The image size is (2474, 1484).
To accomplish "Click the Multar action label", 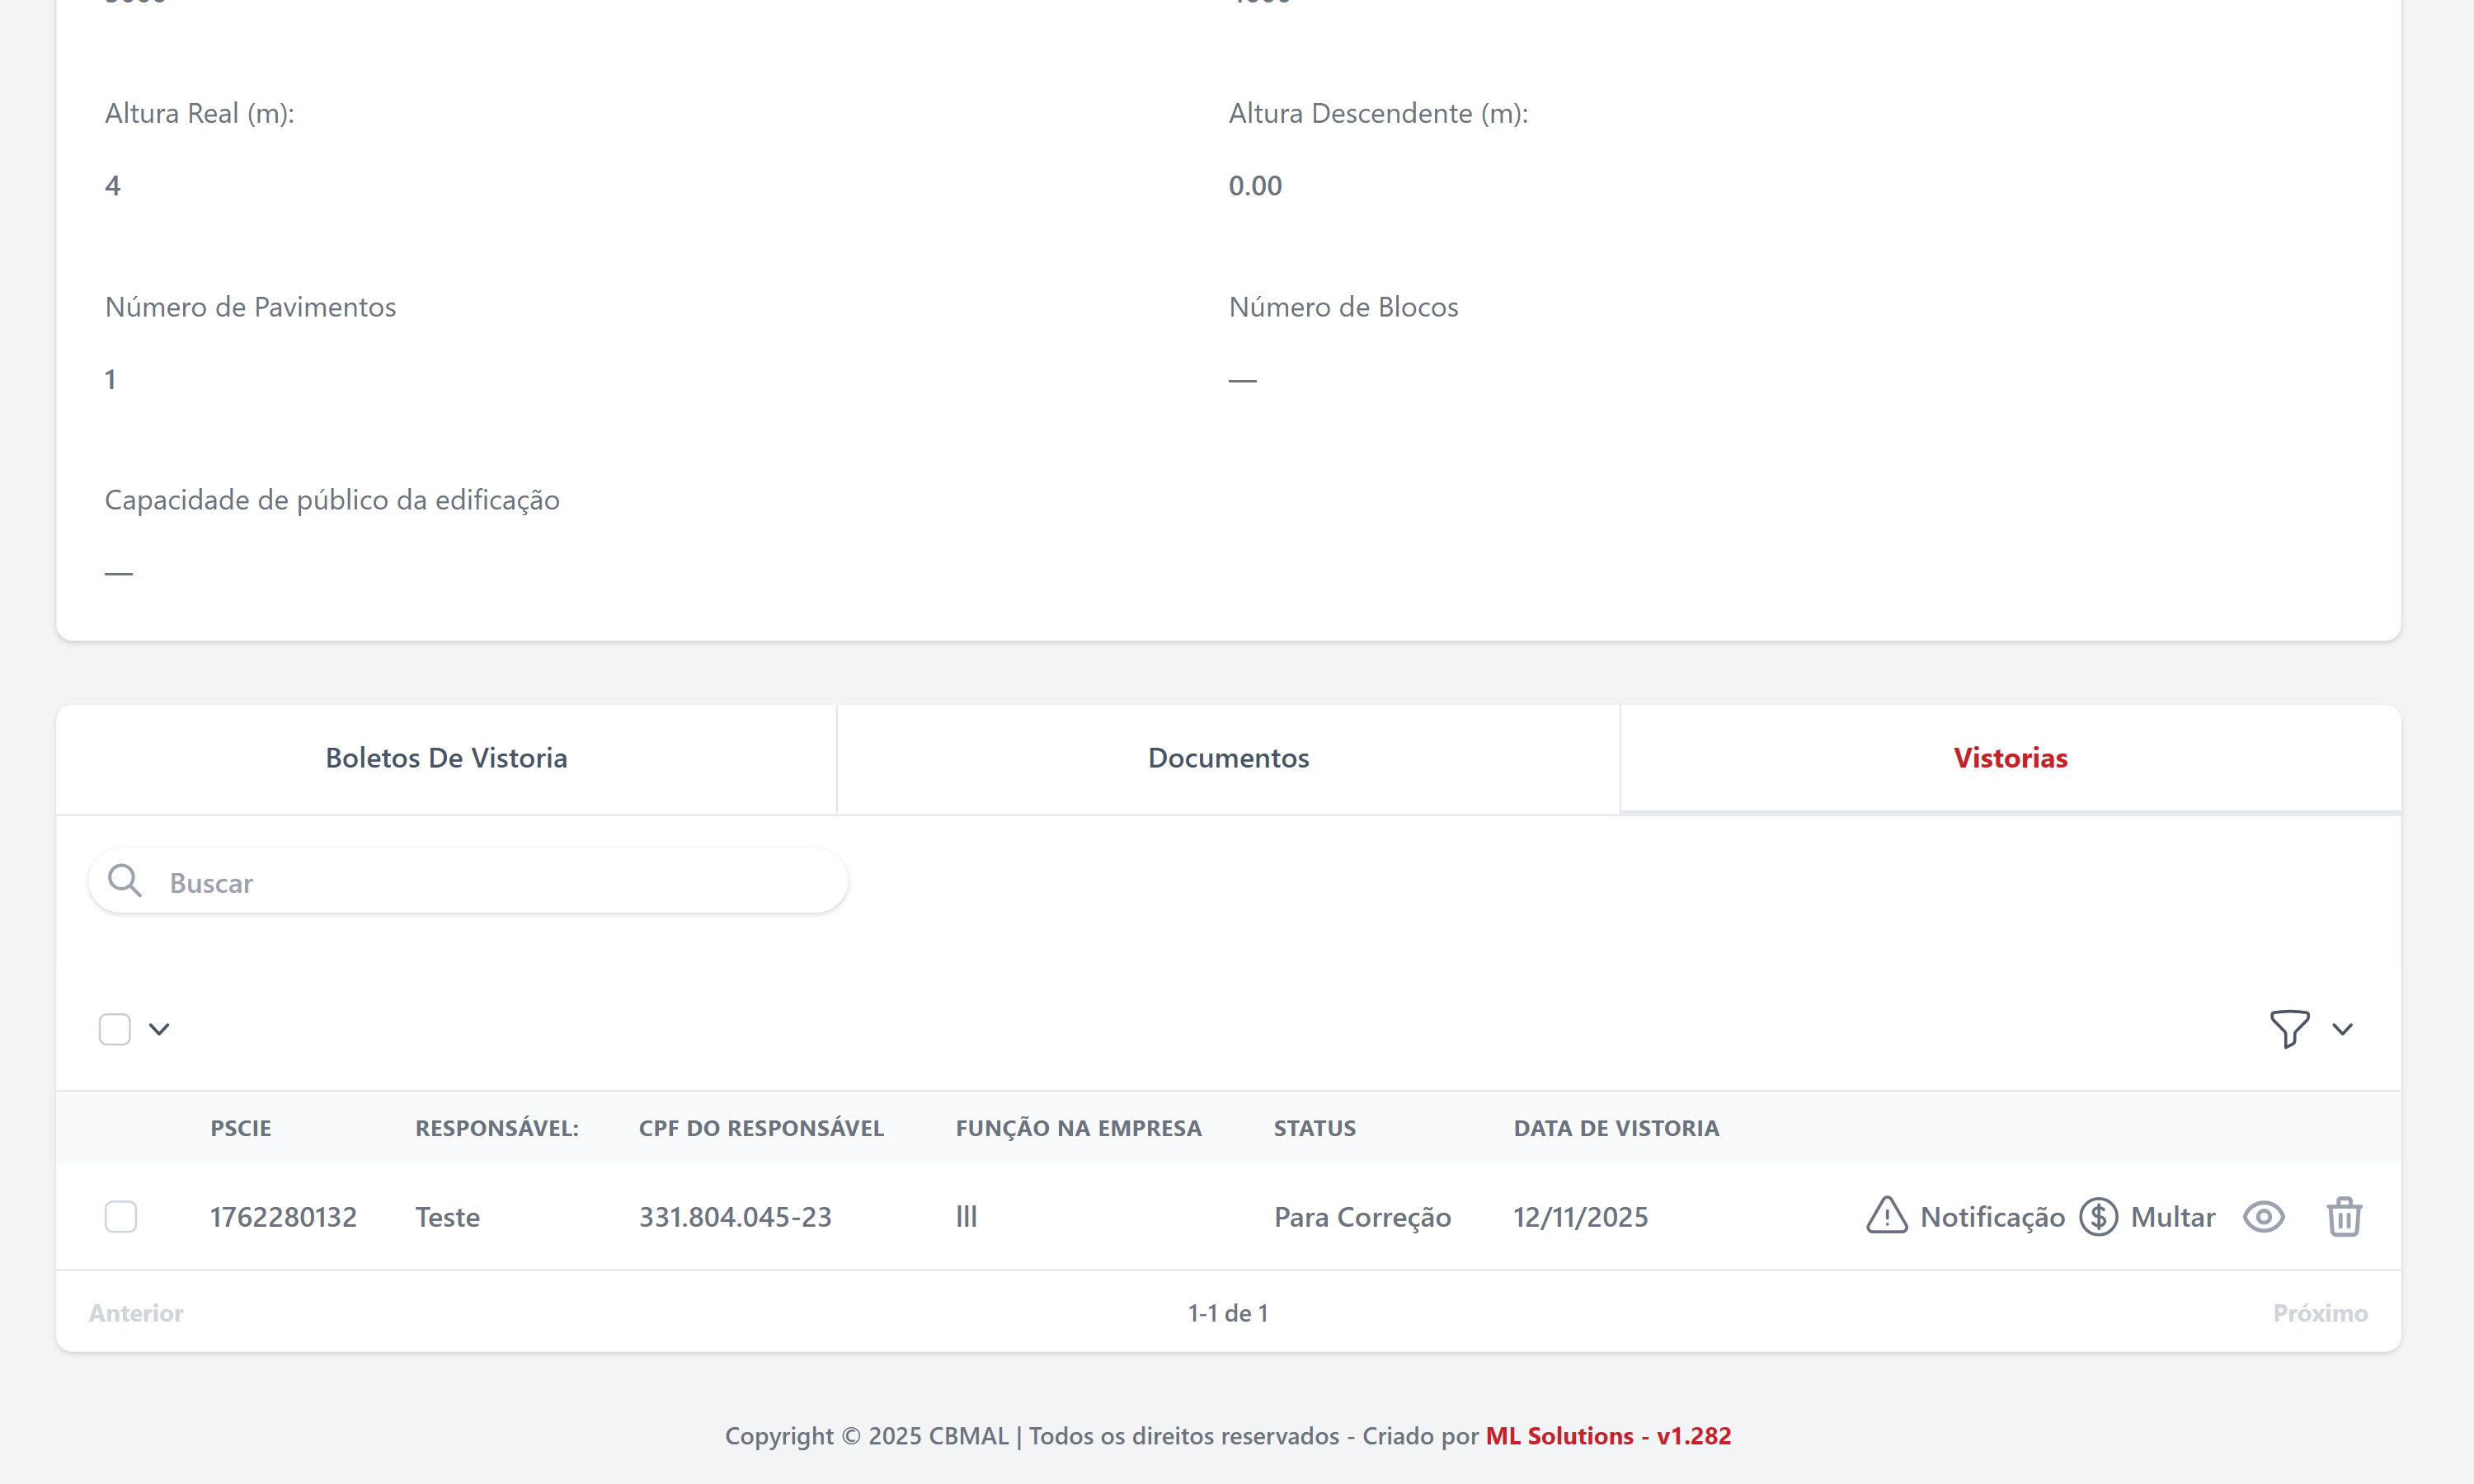I will [2172, 1216].
